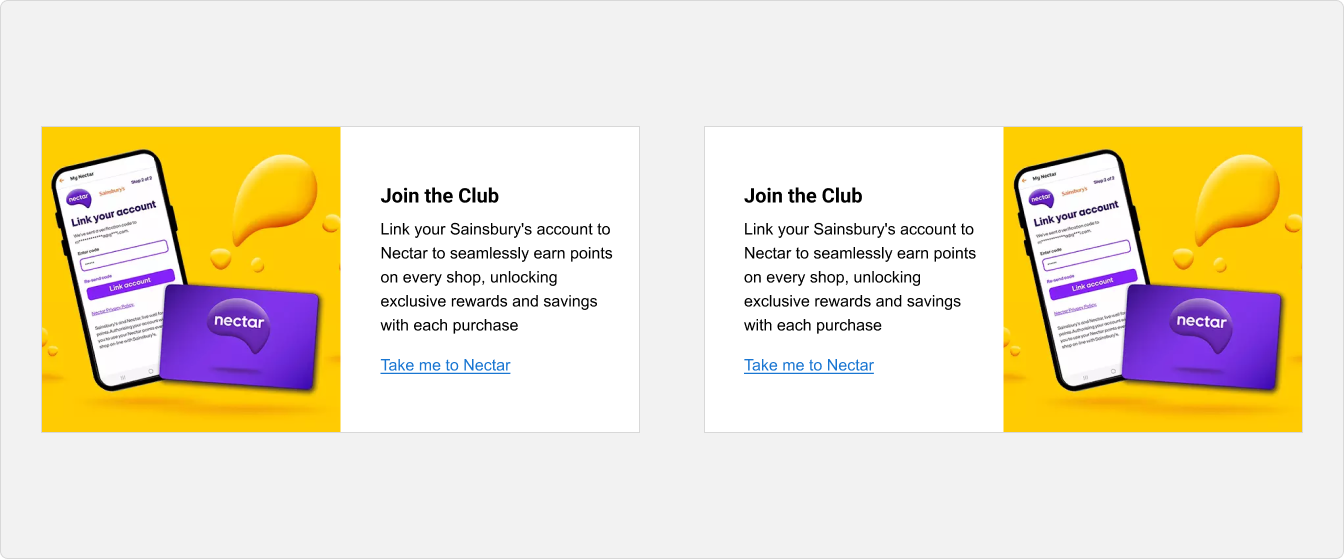Click the Sainsbury's logo on the right phone
The height and width of the screenshot is (559, 1344).
tap(1074, 189)
